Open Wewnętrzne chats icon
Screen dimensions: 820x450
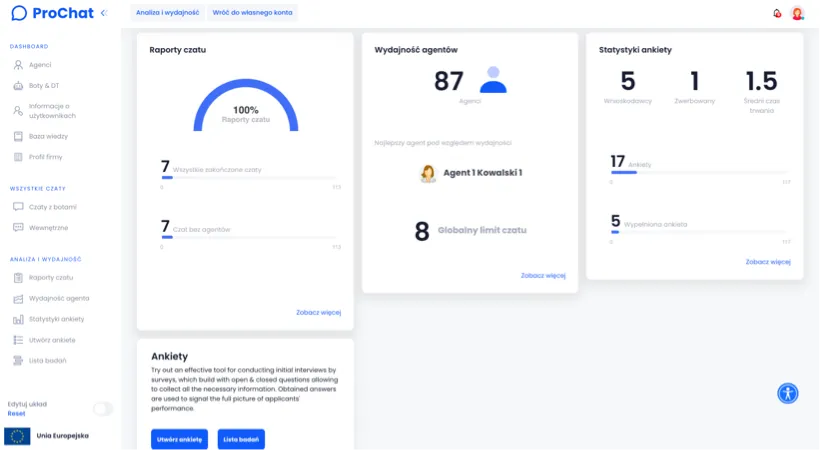point(19,228)
